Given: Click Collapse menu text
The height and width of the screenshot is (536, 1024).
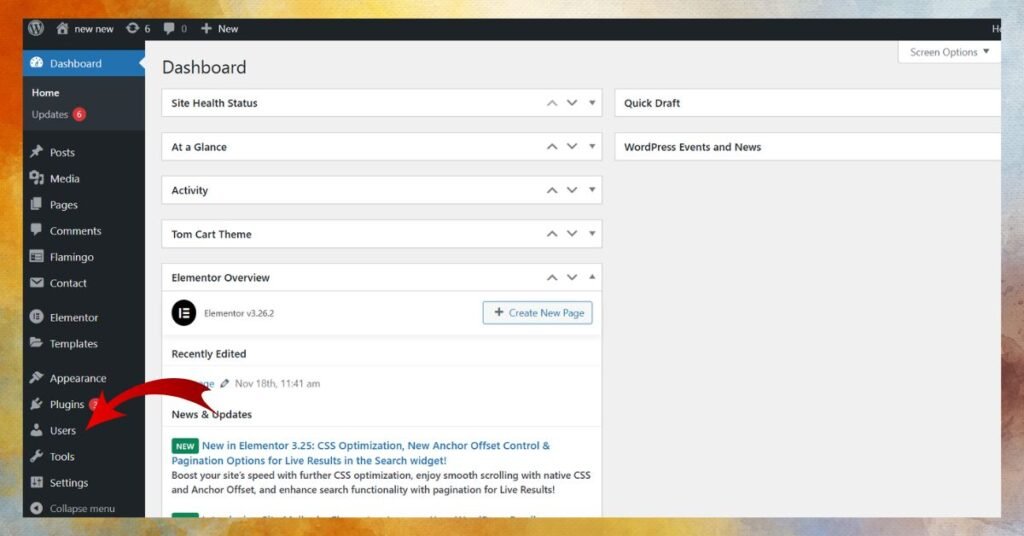Looking at the screenshot, I should 82,509.
